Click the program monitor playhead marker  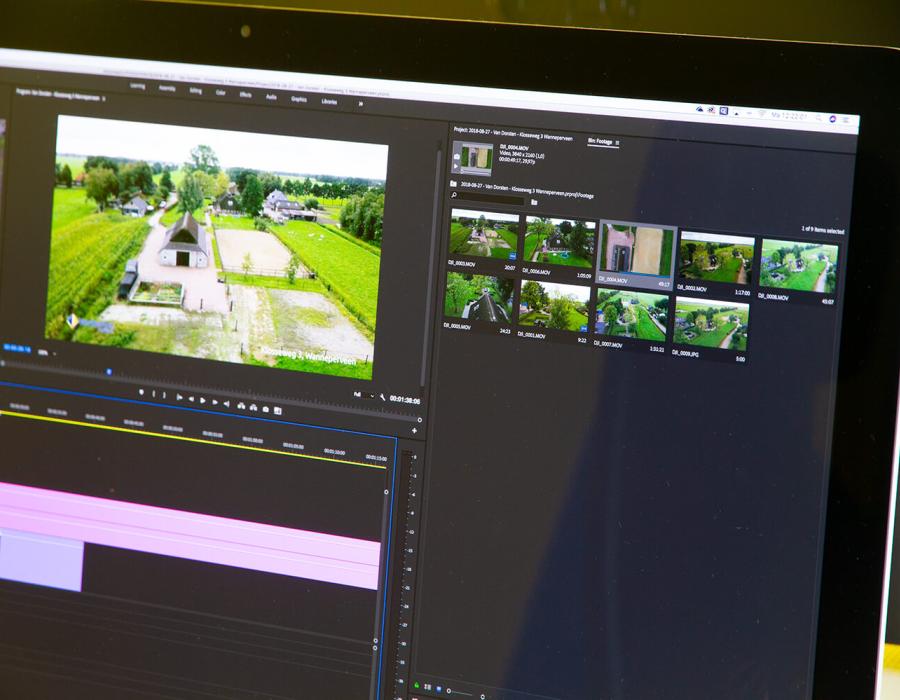tap(109, 372)
